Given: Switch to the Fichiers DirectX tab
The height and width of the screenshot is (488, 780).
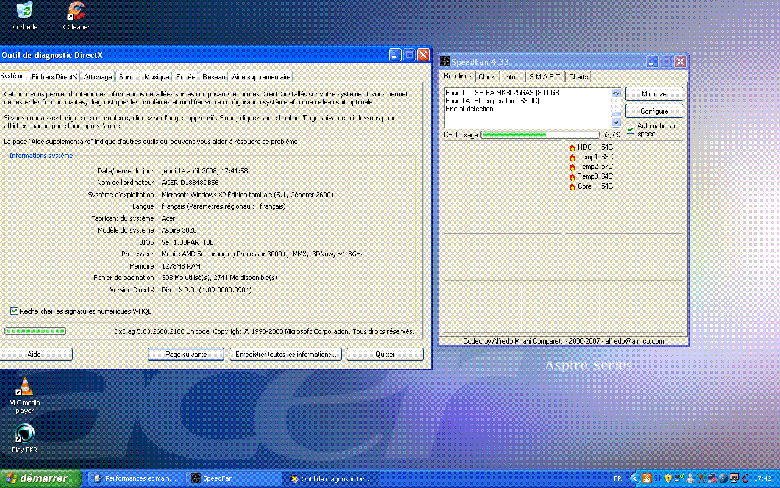Looking at the screenshot, I should [54, 77].
